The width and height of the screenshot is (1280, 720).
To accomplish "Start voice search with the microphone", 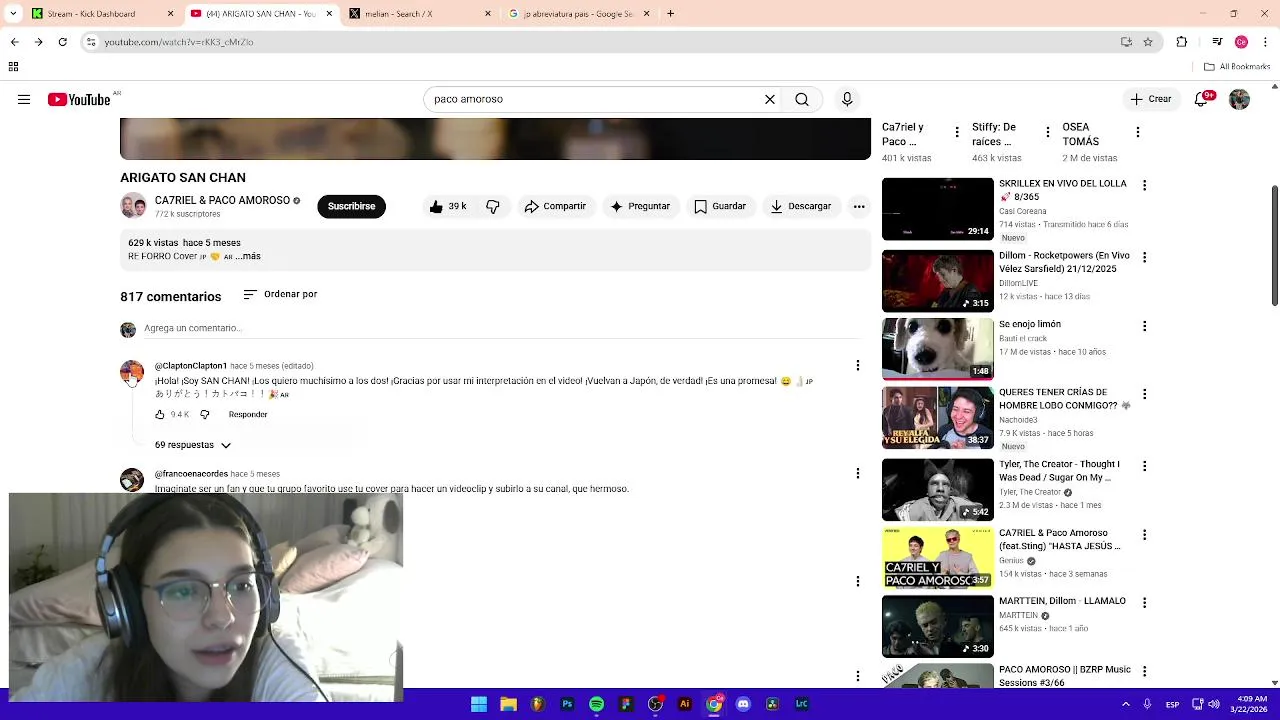I will click(x=847, y=99).
